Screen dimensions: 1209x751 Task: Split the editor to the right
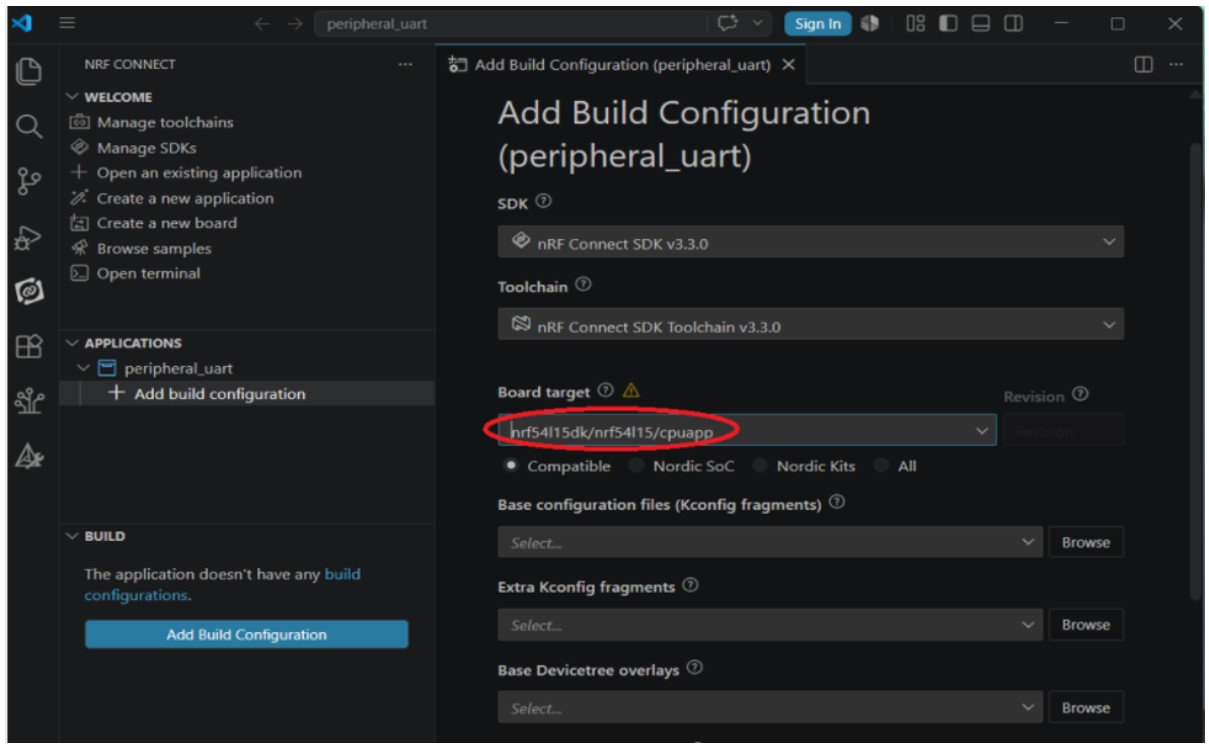click(x=1142, y=64)
